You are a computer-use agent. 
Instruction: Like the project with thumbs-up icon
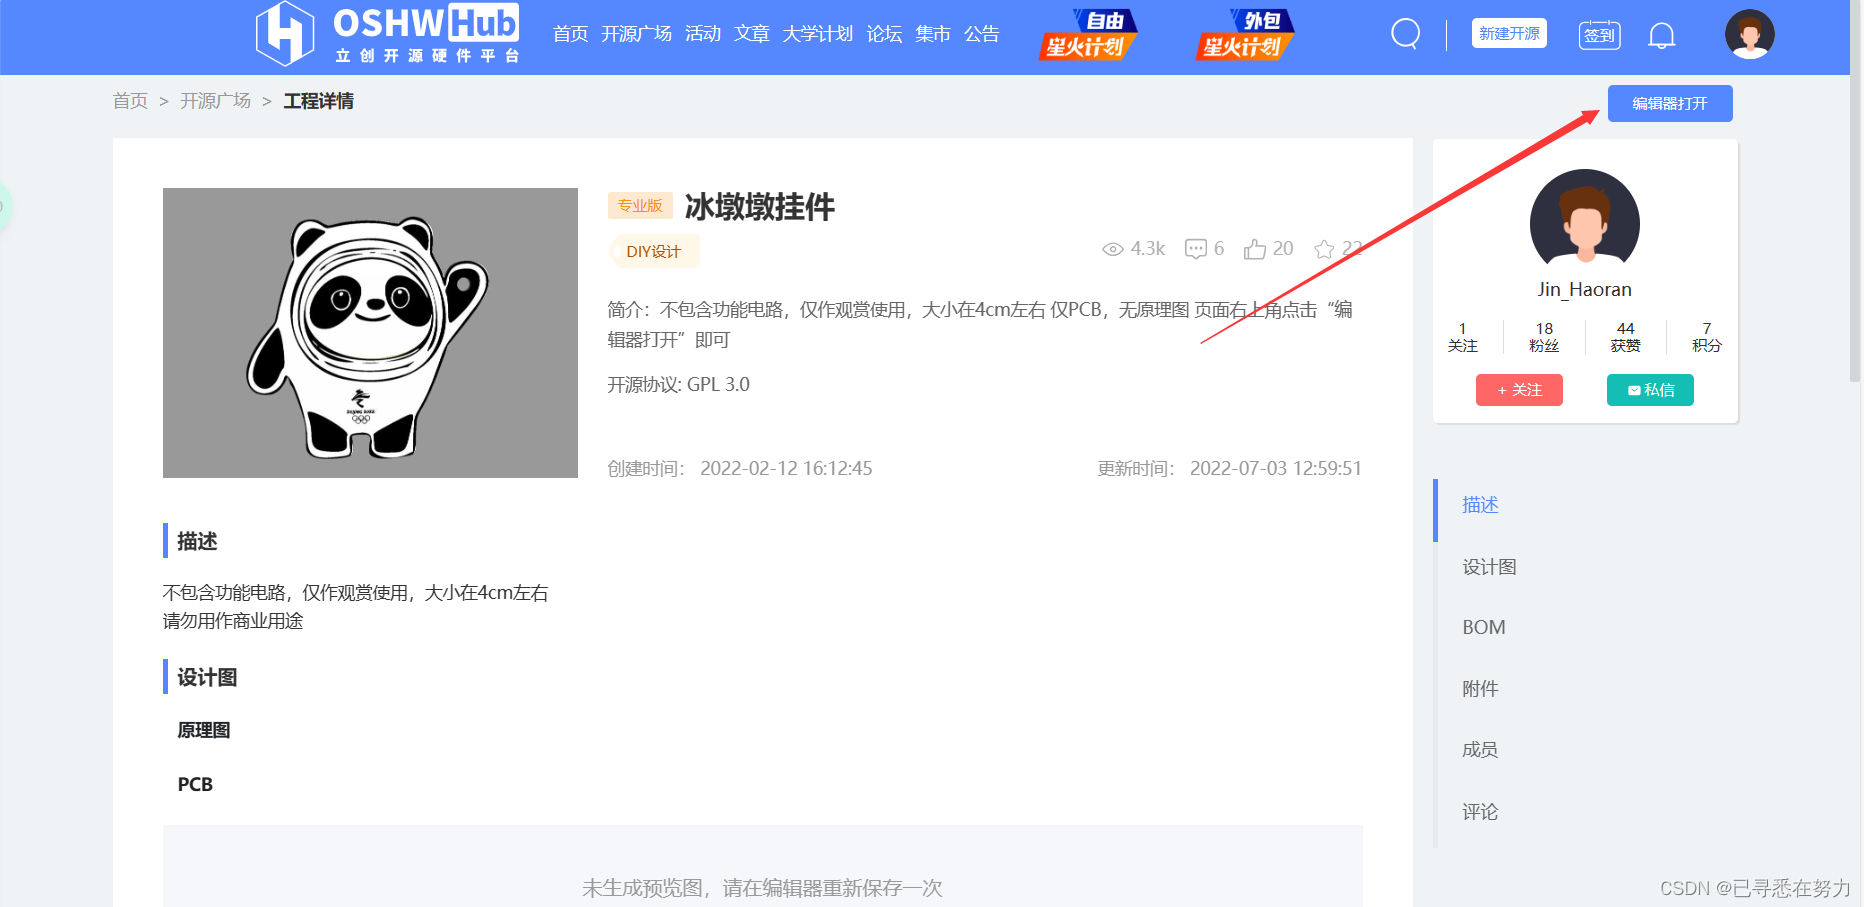1254,249
